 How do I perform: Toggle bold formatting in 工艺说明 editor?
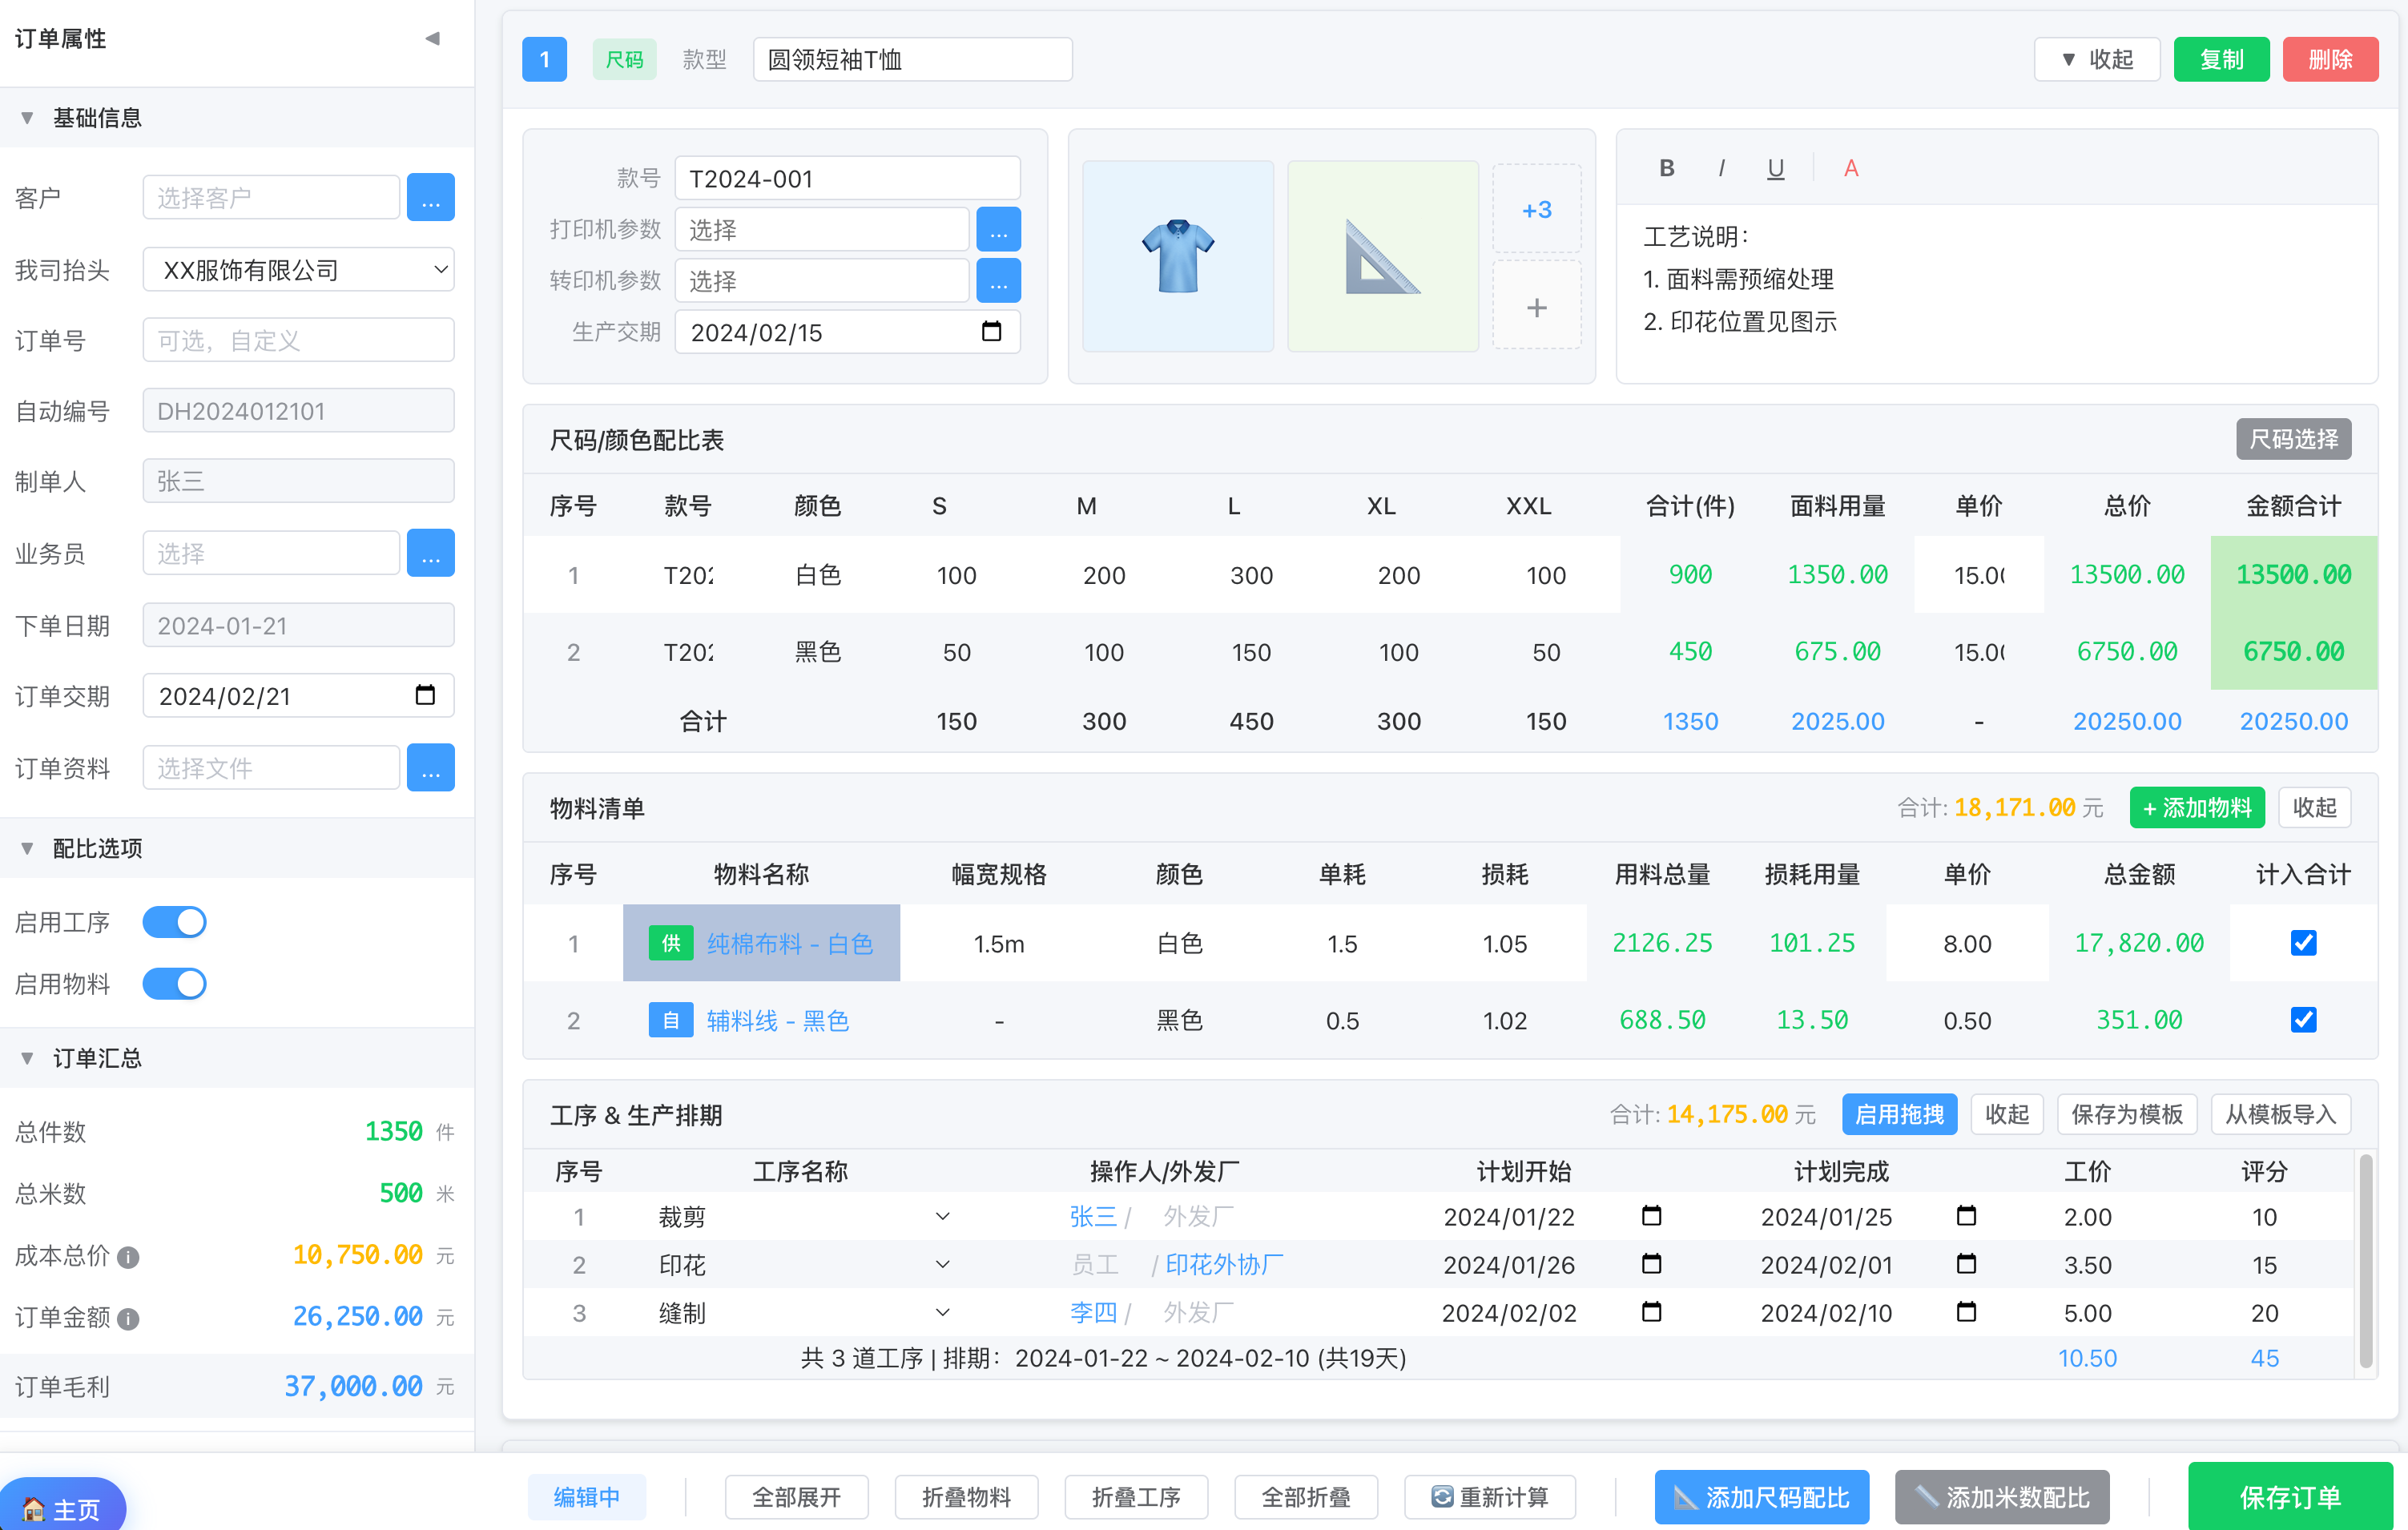(x=1666, y=167)
